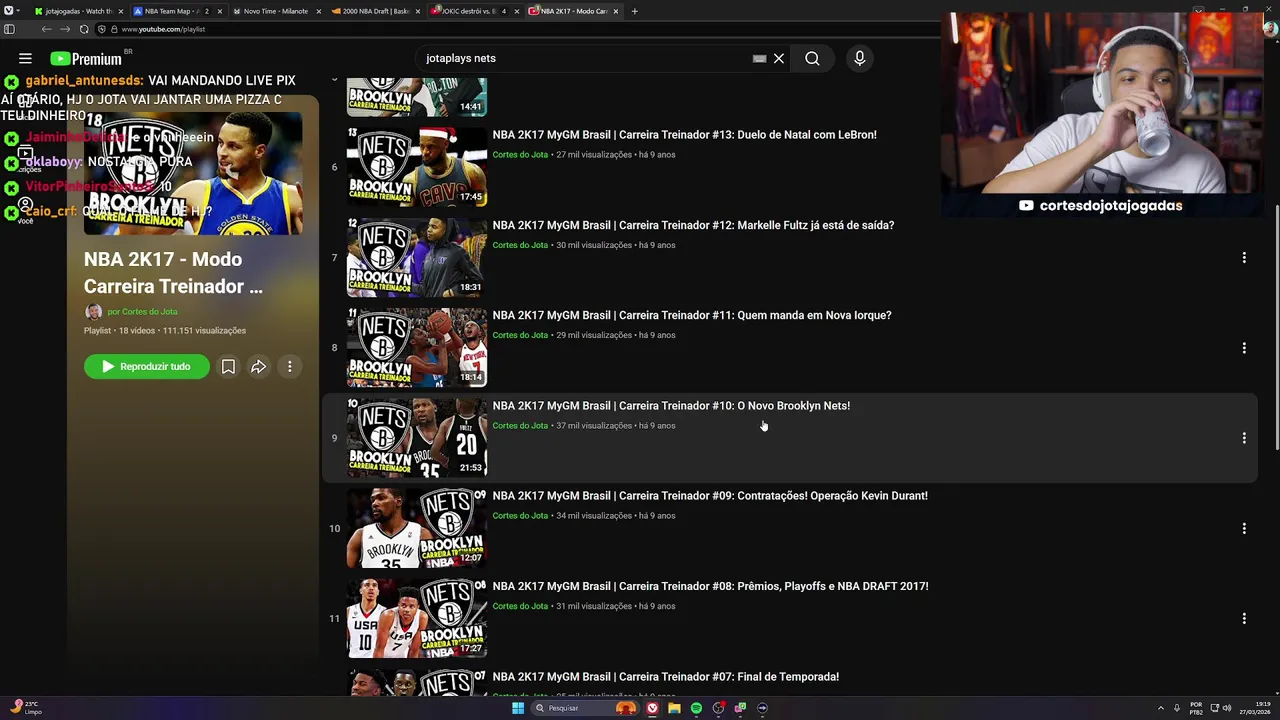Share the playlist with the arrow icon
Image resolution: width=1280 pixels, height=720 pixels.
(258, 367)
